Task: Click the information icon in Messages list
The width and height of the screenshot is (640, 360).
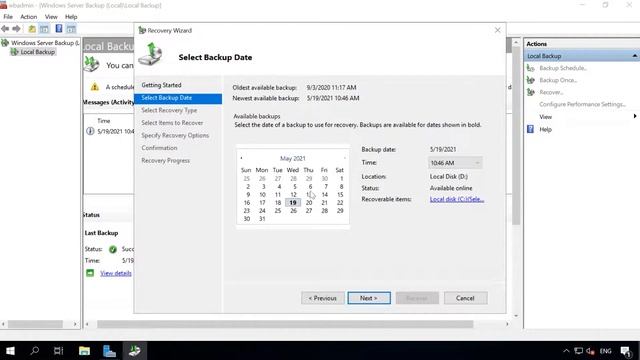Action: [90, 131]
